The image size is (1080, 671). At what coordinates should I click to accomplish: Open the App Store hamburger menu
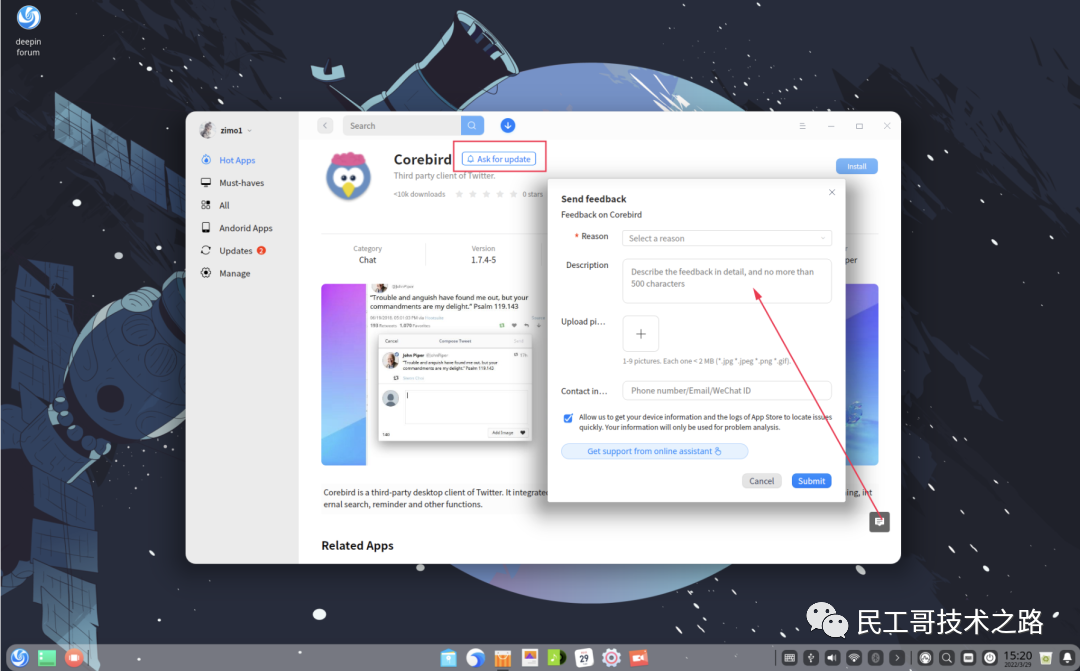click(x=802, y=126)
